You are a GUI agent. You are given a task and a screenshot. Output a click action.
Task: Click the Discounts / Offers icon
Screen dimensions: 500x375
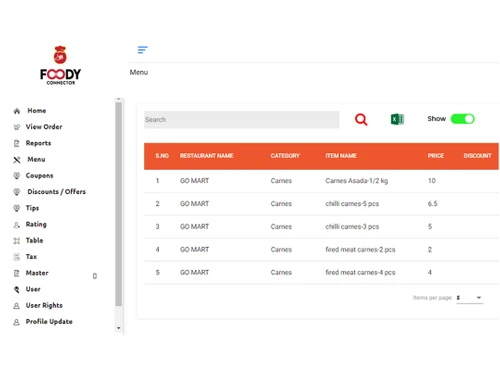point(17,192)
